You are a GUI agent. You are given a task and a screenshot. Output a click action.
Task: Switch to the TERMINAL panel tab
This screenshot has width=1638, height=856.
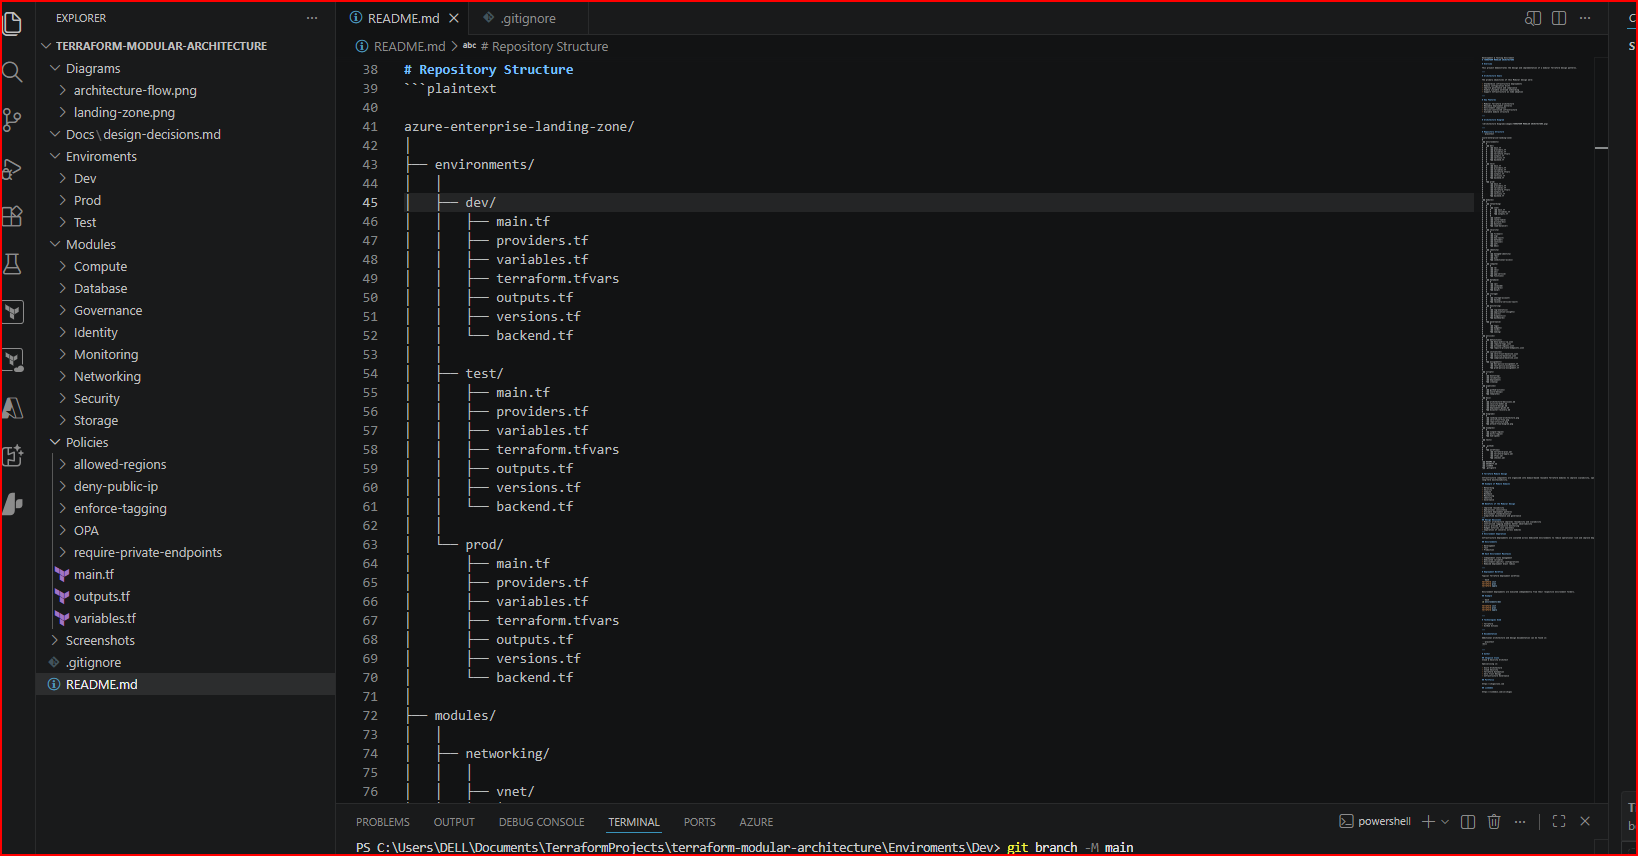[634, 822]
